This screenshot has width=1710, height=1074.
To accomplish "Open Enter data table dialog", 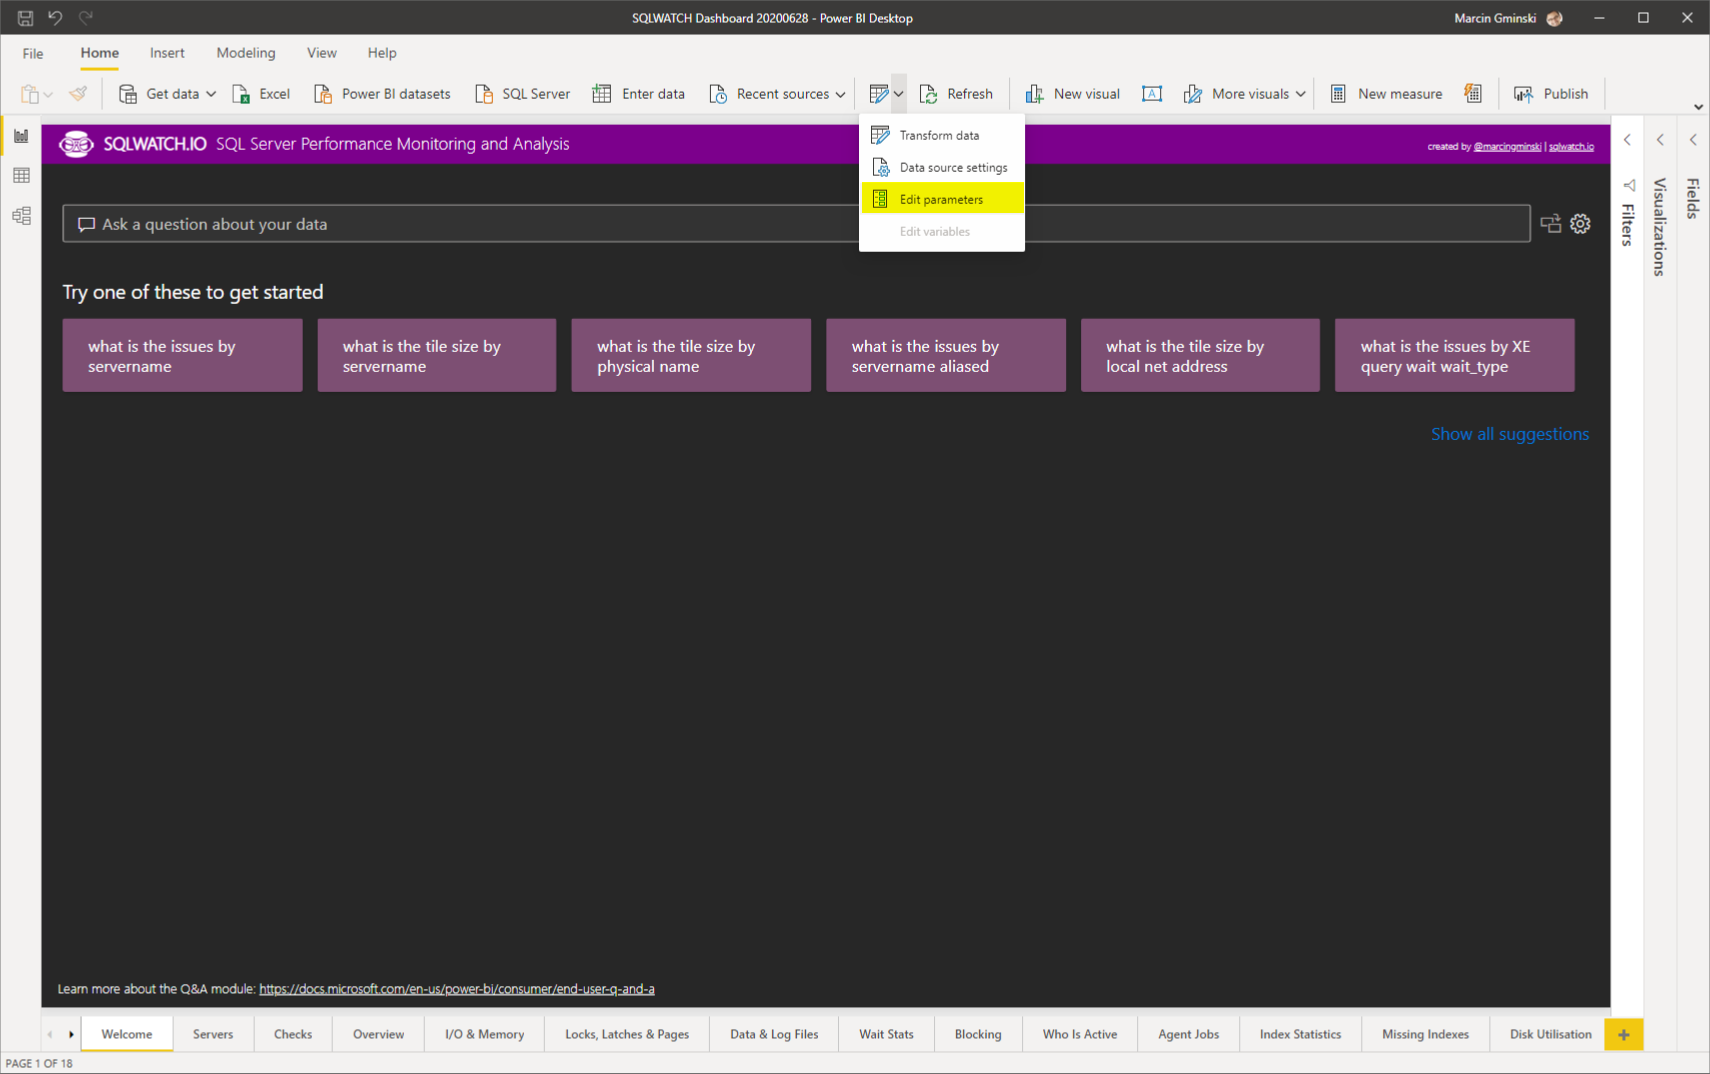I will pyautogui.click(x=639, y=94).
